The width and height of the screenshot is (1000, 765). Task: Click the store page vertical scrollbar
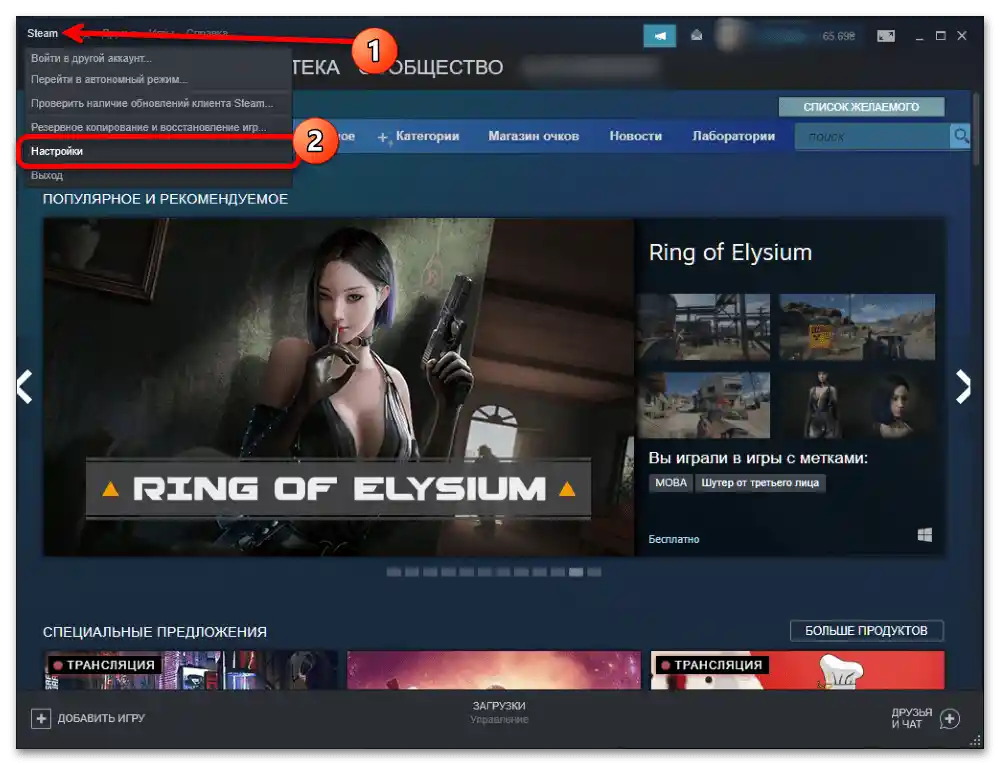[x=976, y=130]
